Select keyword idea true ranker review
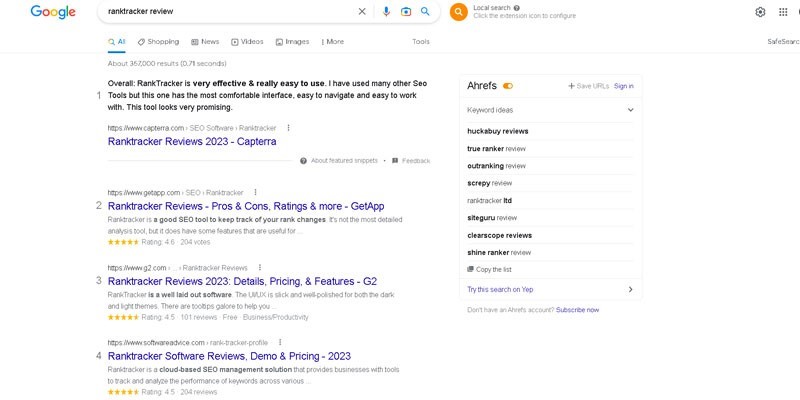This screenshot has width=800, height=400. point(496,148)
